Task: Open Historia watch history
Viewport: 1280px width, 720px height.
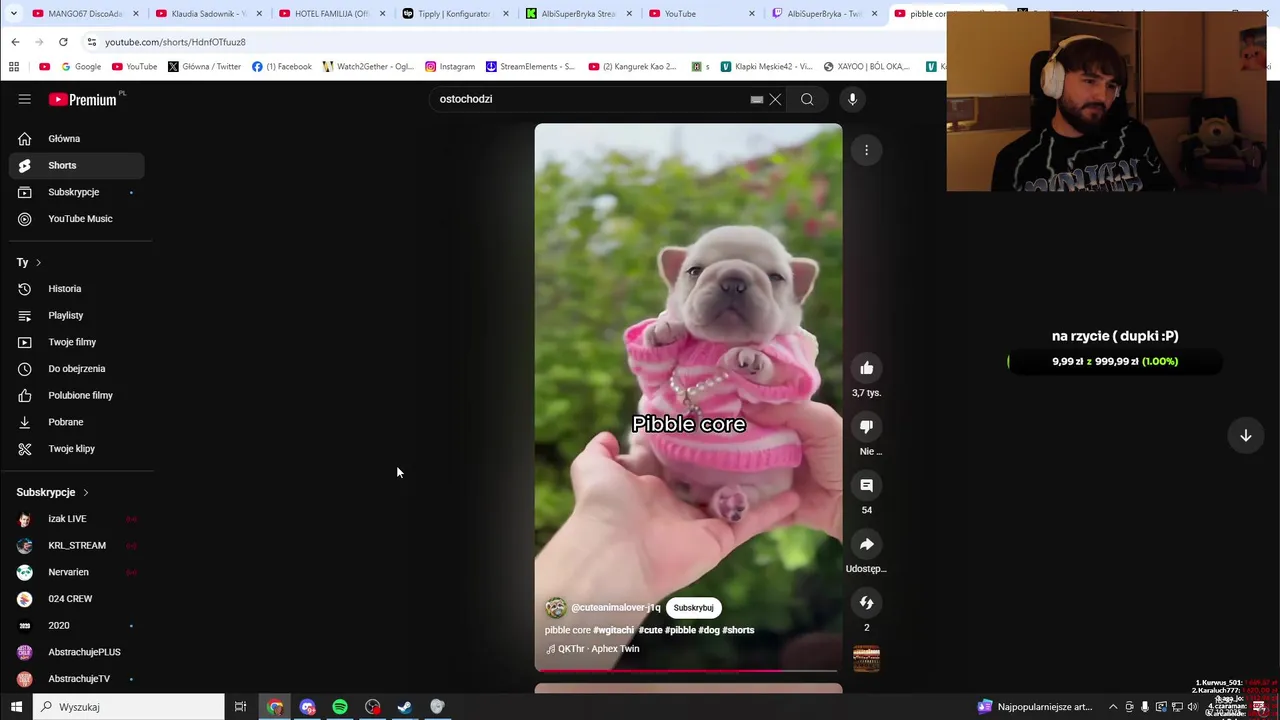Action: click(76, 289)
